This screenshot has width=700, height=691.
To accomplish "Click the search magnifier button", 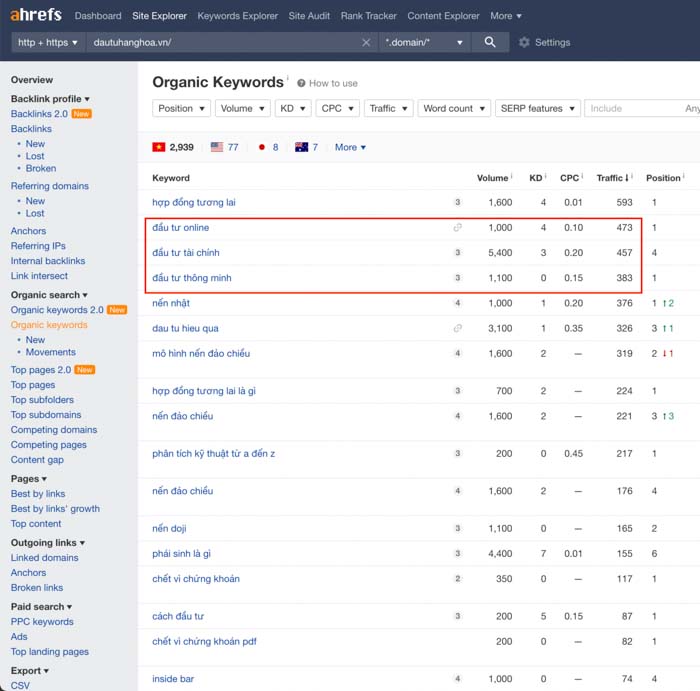I will (x=490, y=42).
